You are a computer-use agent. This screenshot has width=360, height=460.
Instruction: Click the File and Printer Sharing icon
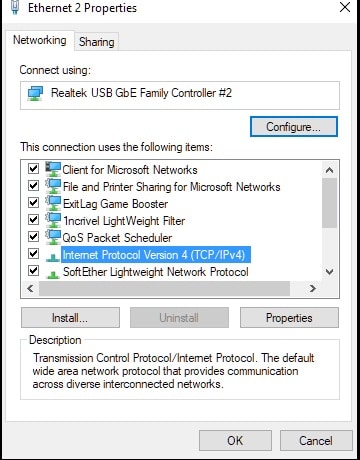pyautogui.click(x=53, y=186)
